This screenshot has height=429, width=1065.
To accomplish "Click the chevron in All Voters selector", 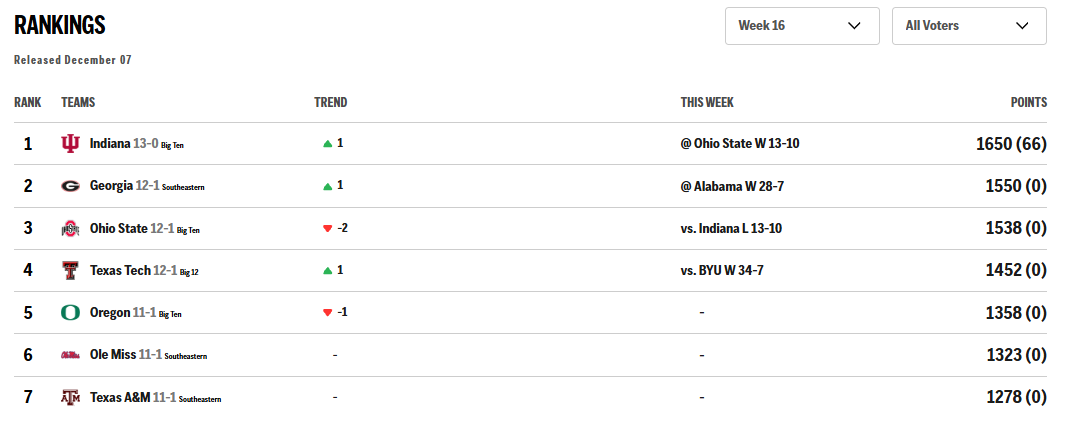I will [x=1021, y=26].
